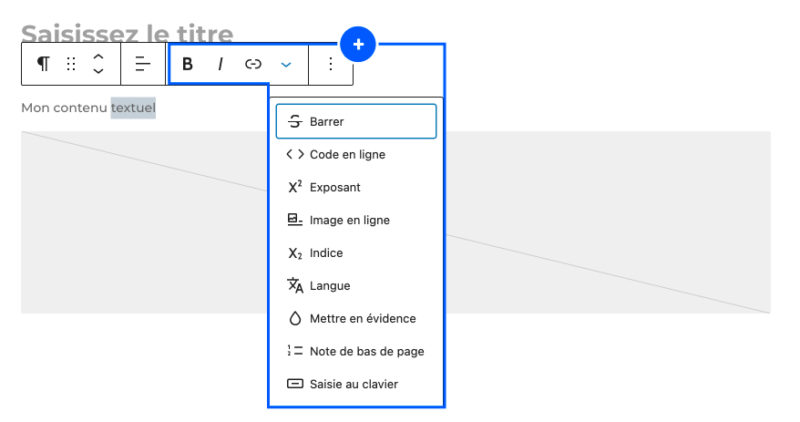Apply Exposant superscript formatting
The image size is (800, 422).
pyautogui.click(x=356, y=187)
